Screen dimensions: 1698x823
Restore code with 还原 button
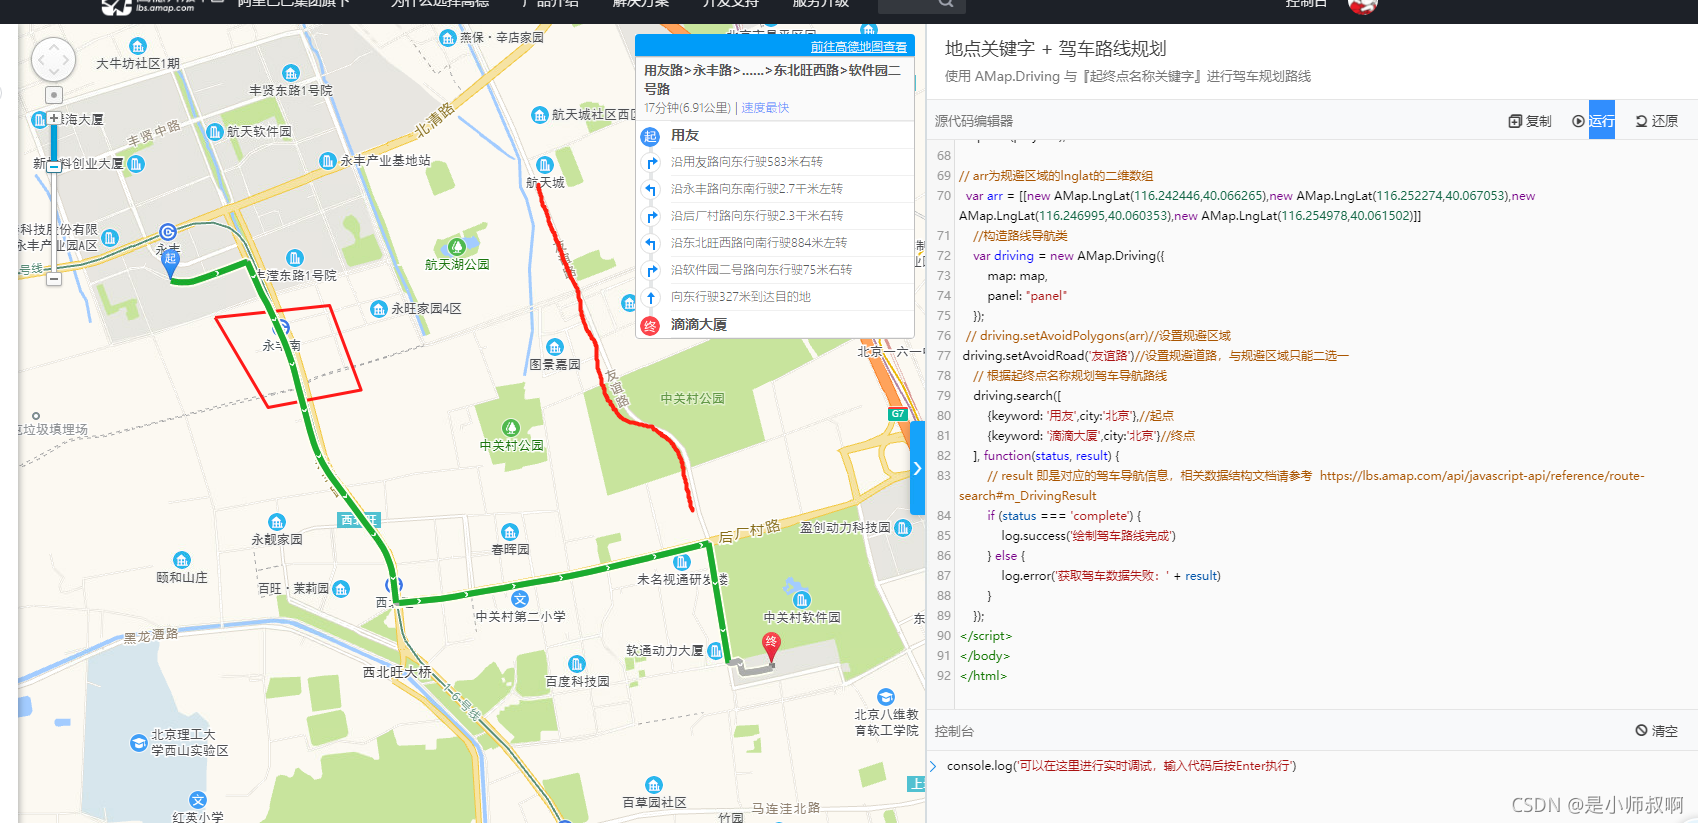[x=1657, y=121]
